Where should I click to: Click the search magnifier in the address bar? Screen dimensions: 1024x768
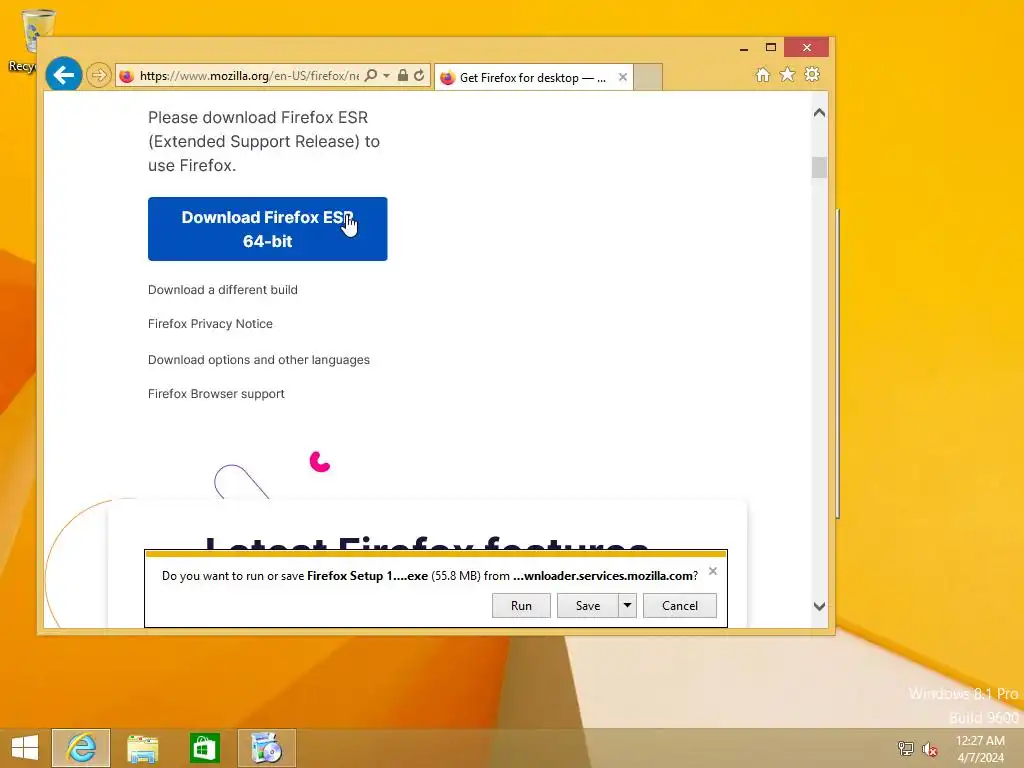coord(371,75)
